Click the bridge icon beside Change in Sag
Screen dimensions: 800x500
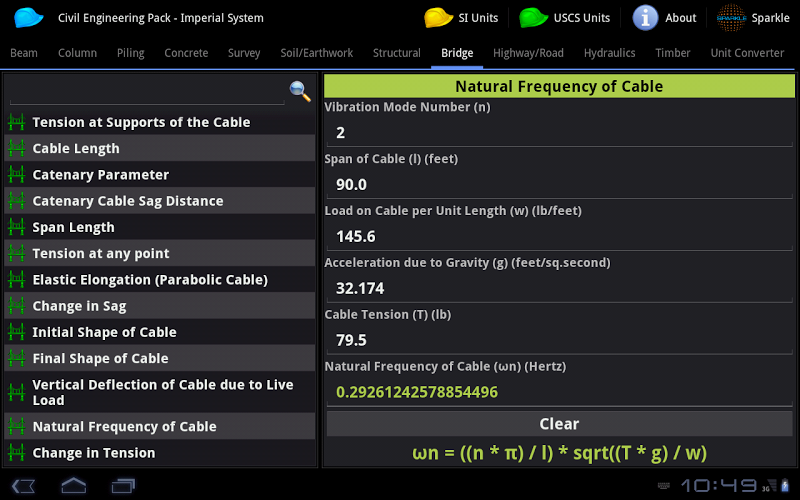coord(16,306)
